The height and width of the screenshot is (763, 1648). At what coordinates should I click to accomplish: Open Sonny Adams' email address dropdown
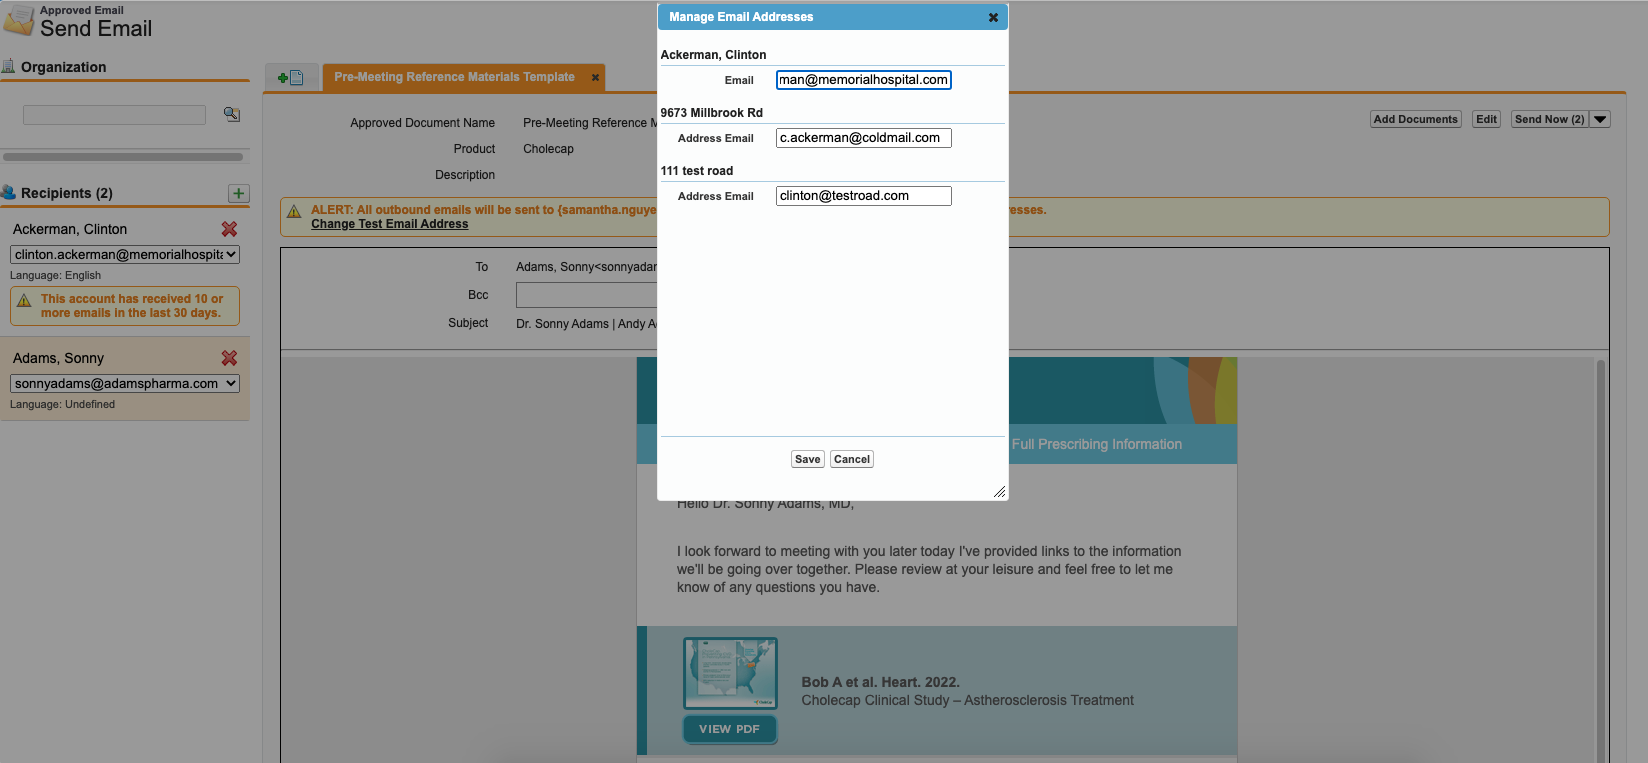click(x=125, y=384)
